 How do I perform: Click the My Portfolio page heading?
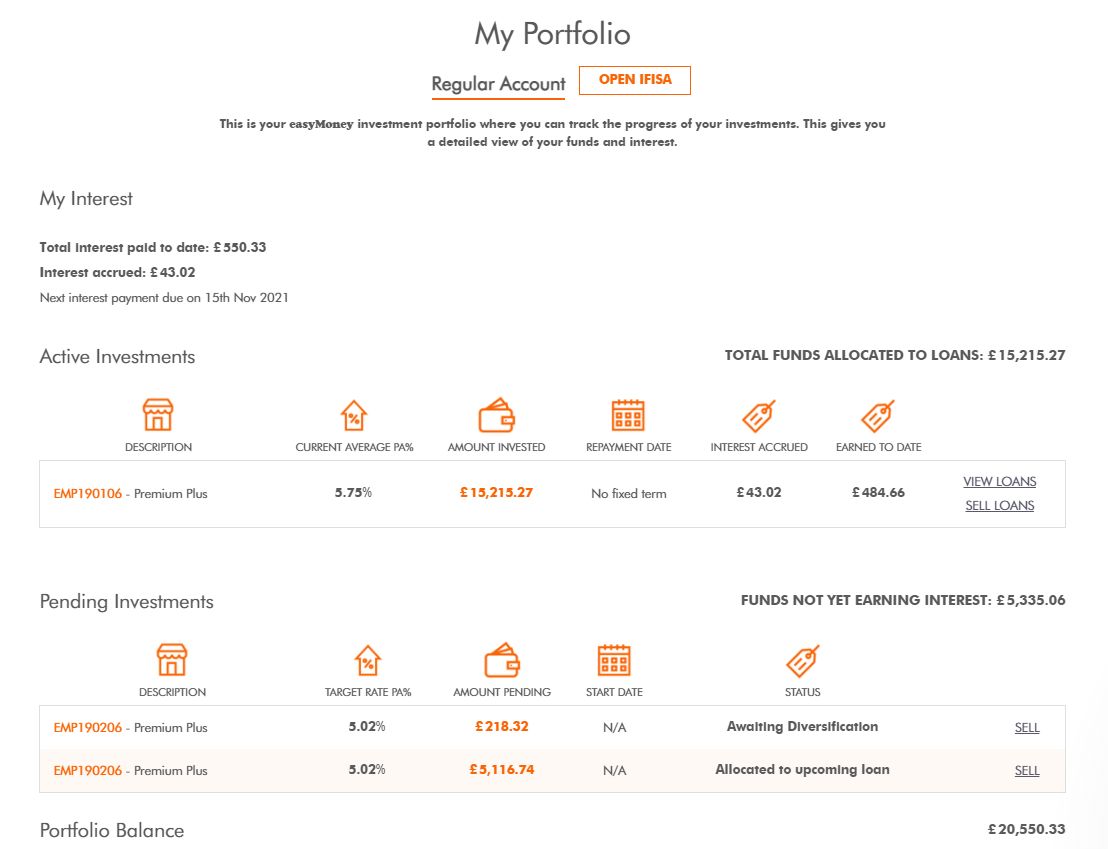point(553,34)
